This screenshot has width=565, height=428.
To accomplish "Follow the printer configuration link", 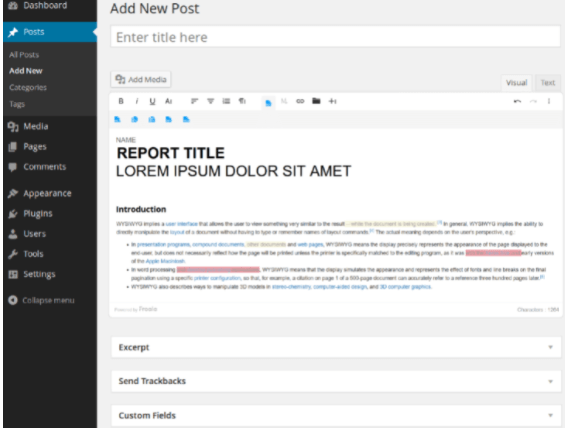I will pos(217,278).
